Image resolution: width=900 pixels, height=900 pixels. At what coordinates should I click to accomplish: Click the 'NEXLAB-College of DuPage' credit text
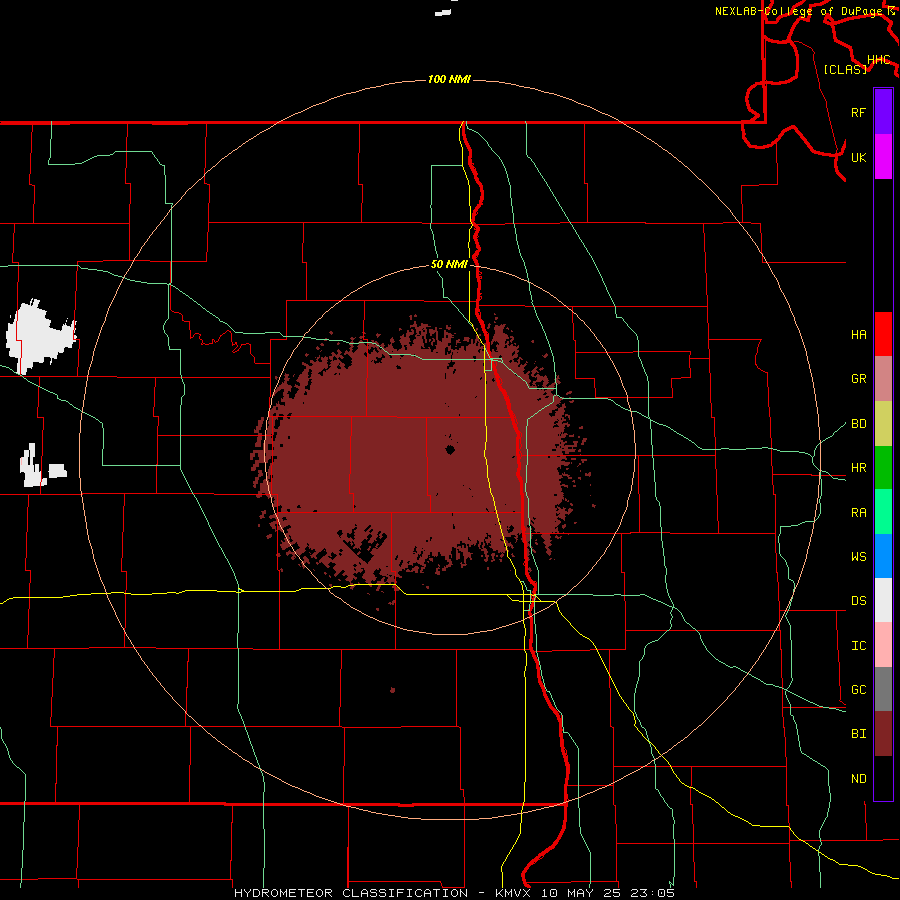tap(799, 11)
